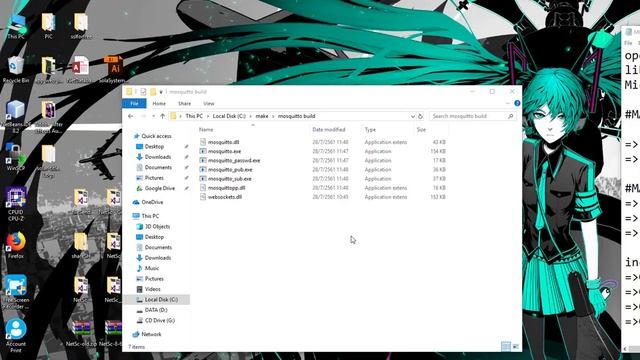640x360 pixels.
Task: Select pinned Documents under Quick access
Action: point(158,167)
